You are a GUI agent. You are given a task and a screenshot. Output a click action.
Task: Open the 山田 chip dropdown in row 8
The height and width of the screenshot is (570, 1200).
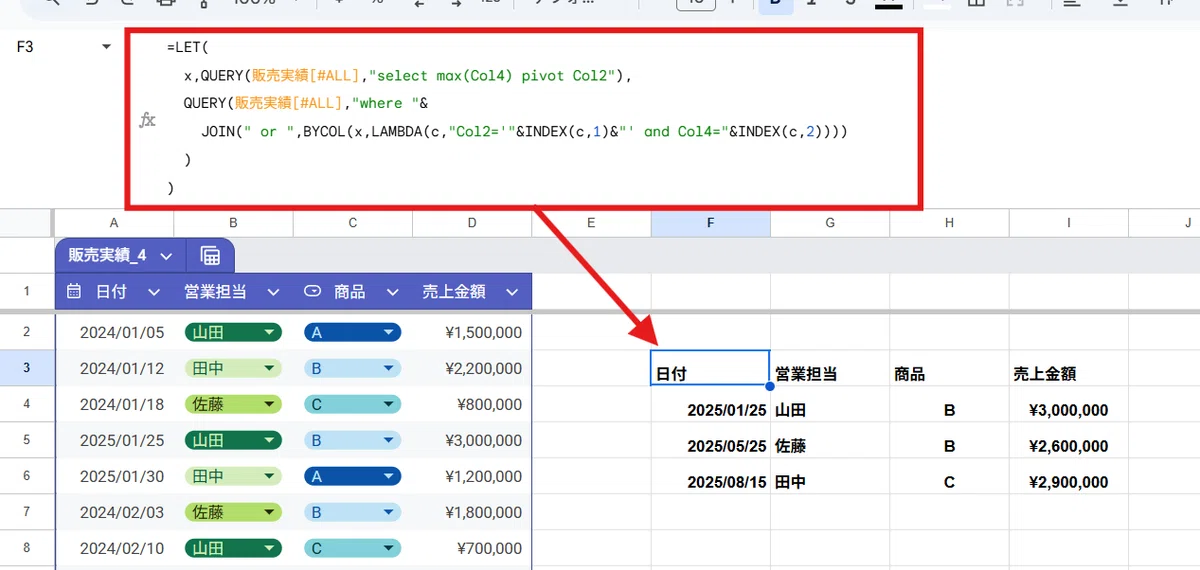coord(268,549)
